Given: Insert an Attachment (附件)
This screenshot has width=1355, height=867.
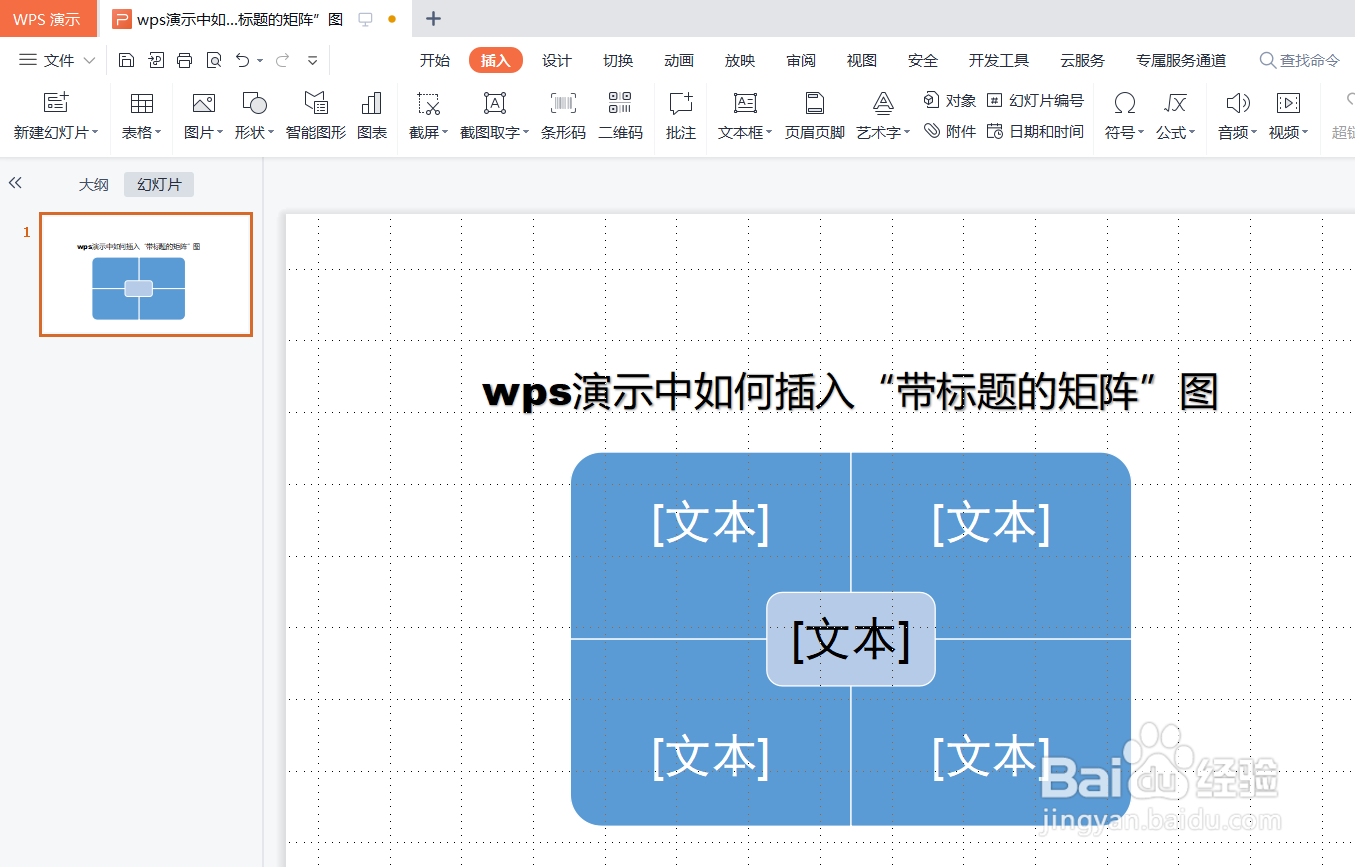Looking at the screenshot, I should click(x=949, y=131).
